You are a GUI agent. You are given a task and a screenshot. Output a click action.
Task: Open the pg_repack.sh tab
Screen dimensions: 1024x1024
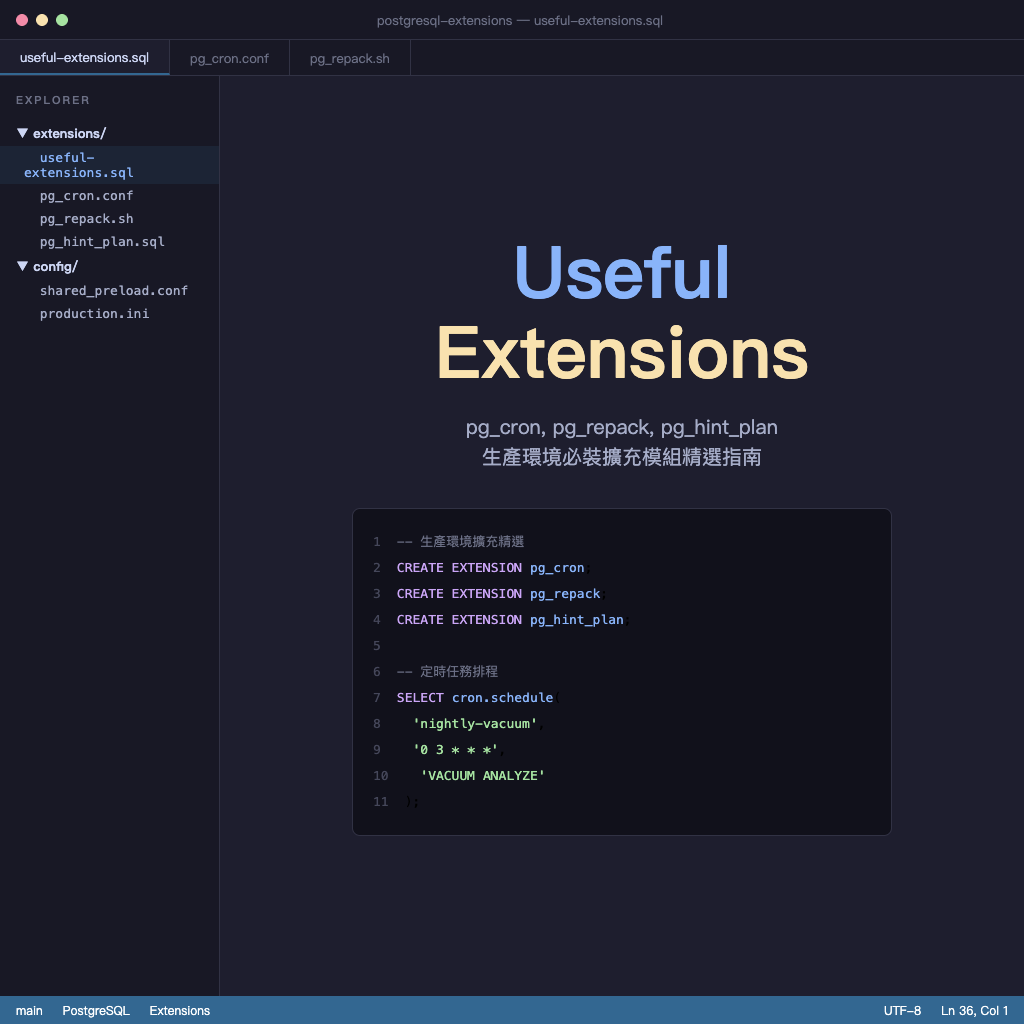click(x=349, y=58)
